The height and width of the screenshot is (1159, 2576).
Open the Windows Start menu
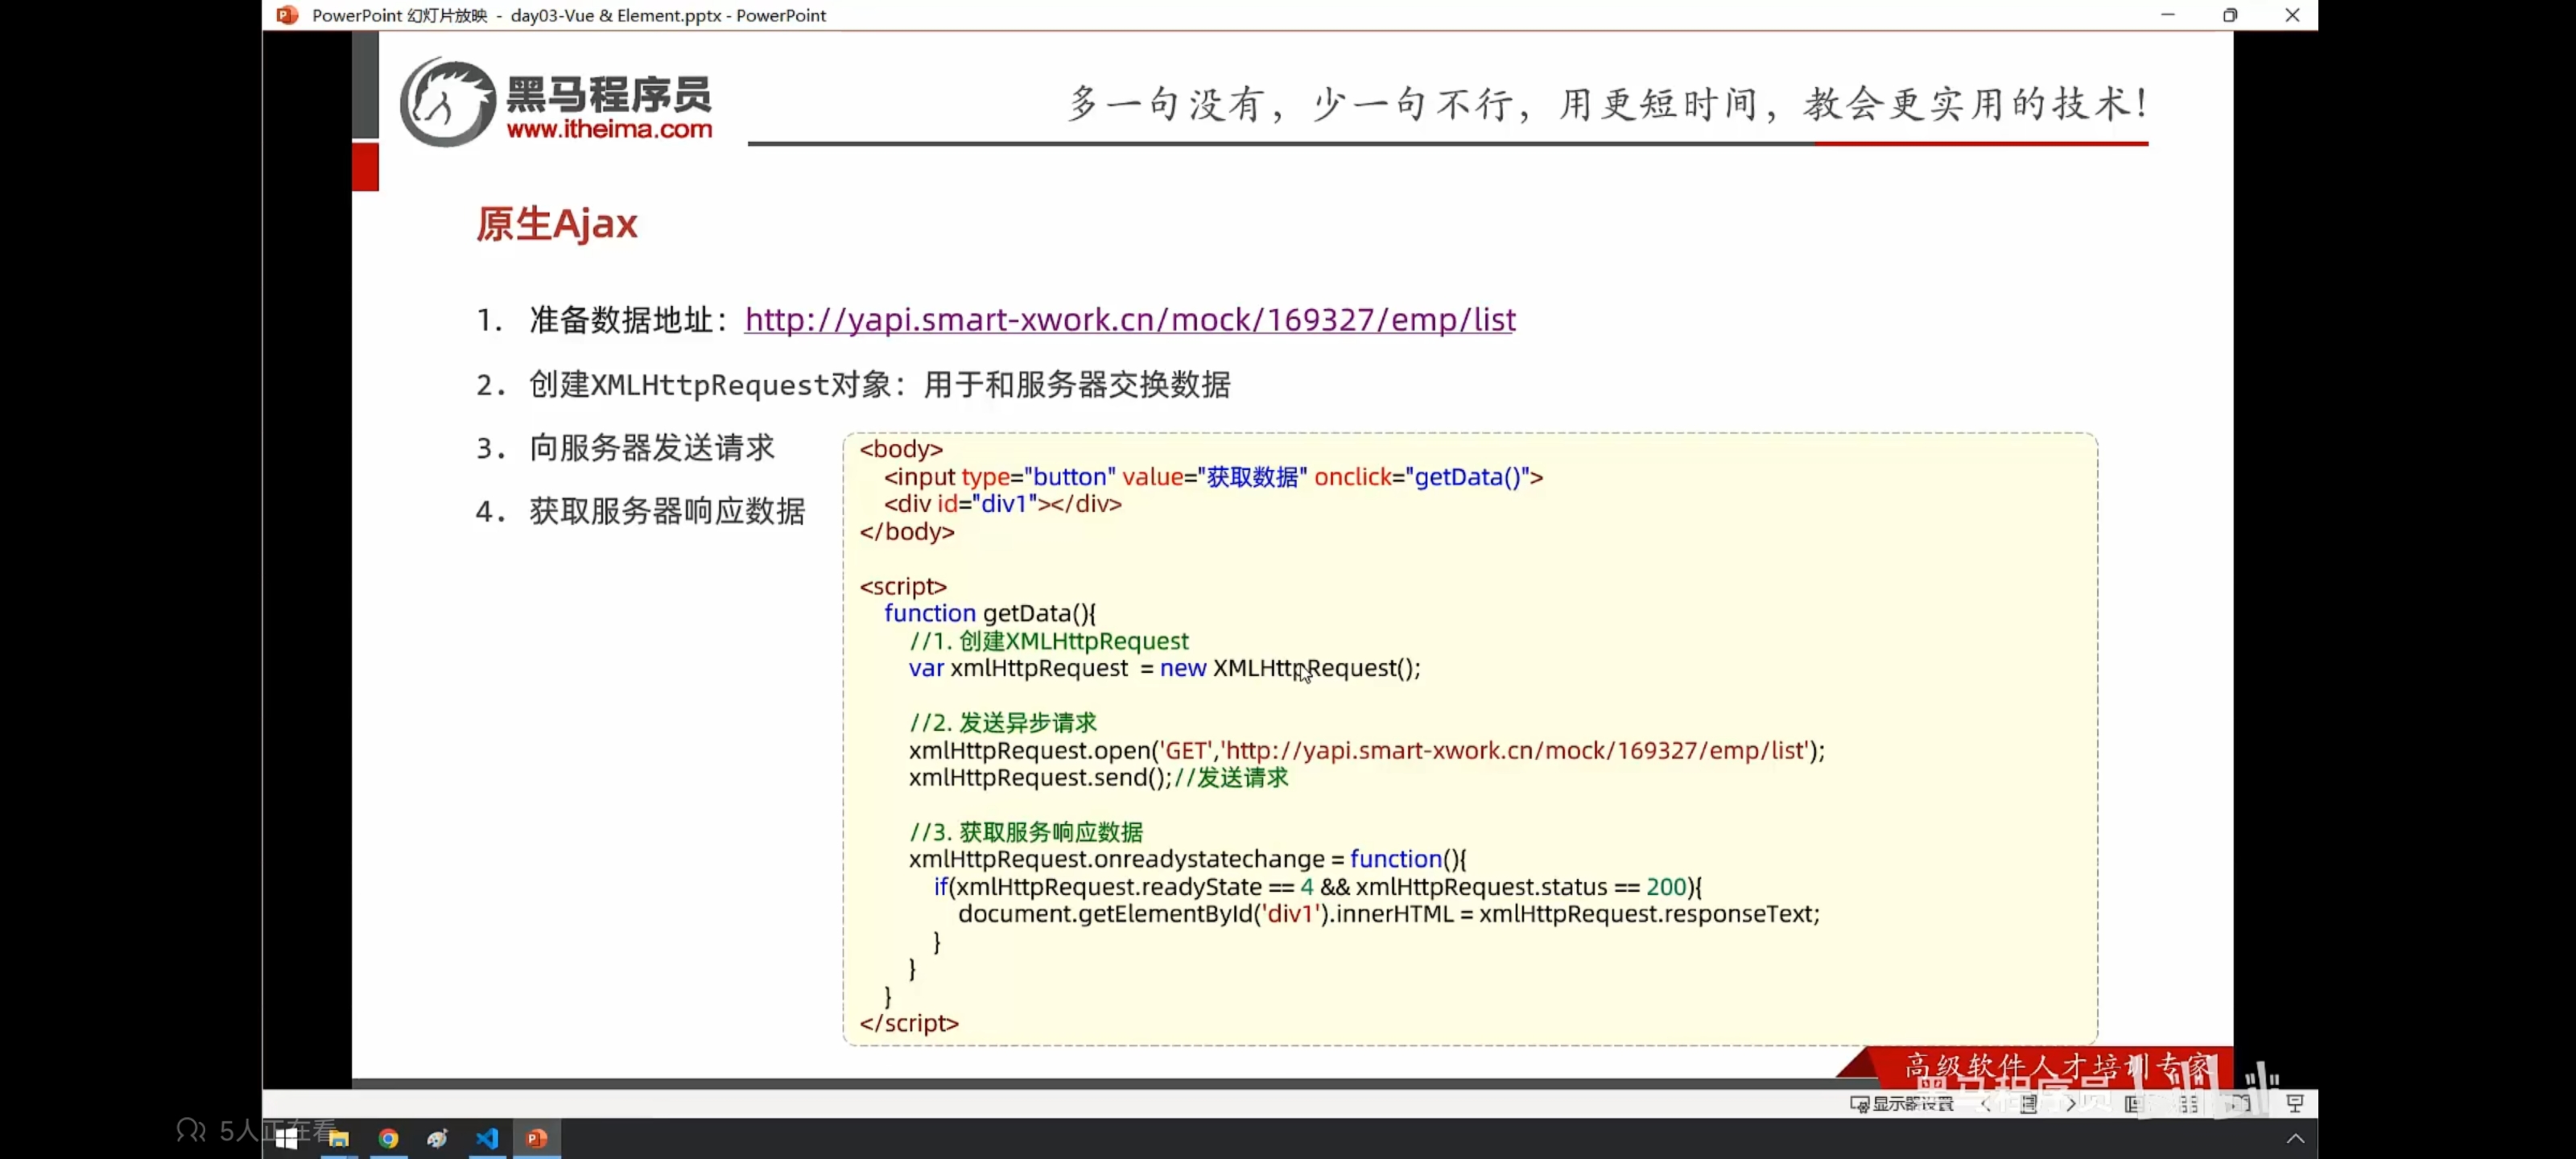pyautogui.click(x=287, y=1138)
